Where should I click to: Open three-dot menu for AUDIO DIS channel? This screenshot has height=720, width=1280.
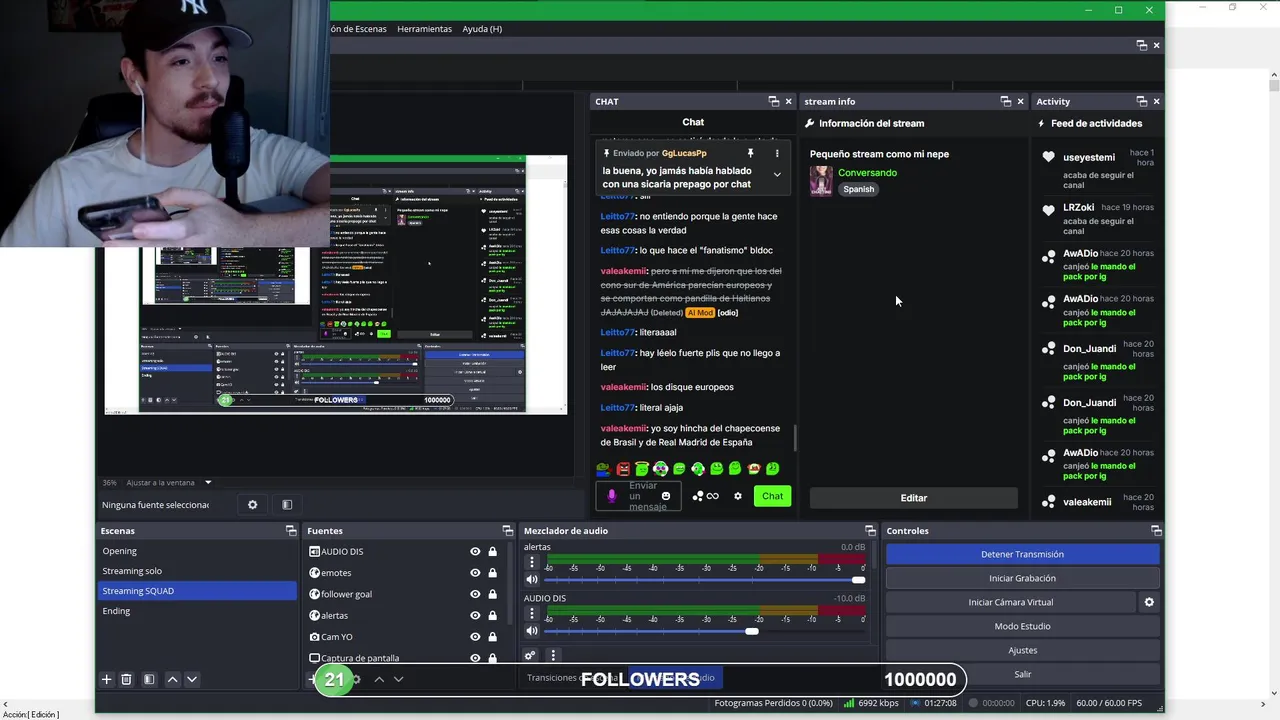click(x=532, y=613)
